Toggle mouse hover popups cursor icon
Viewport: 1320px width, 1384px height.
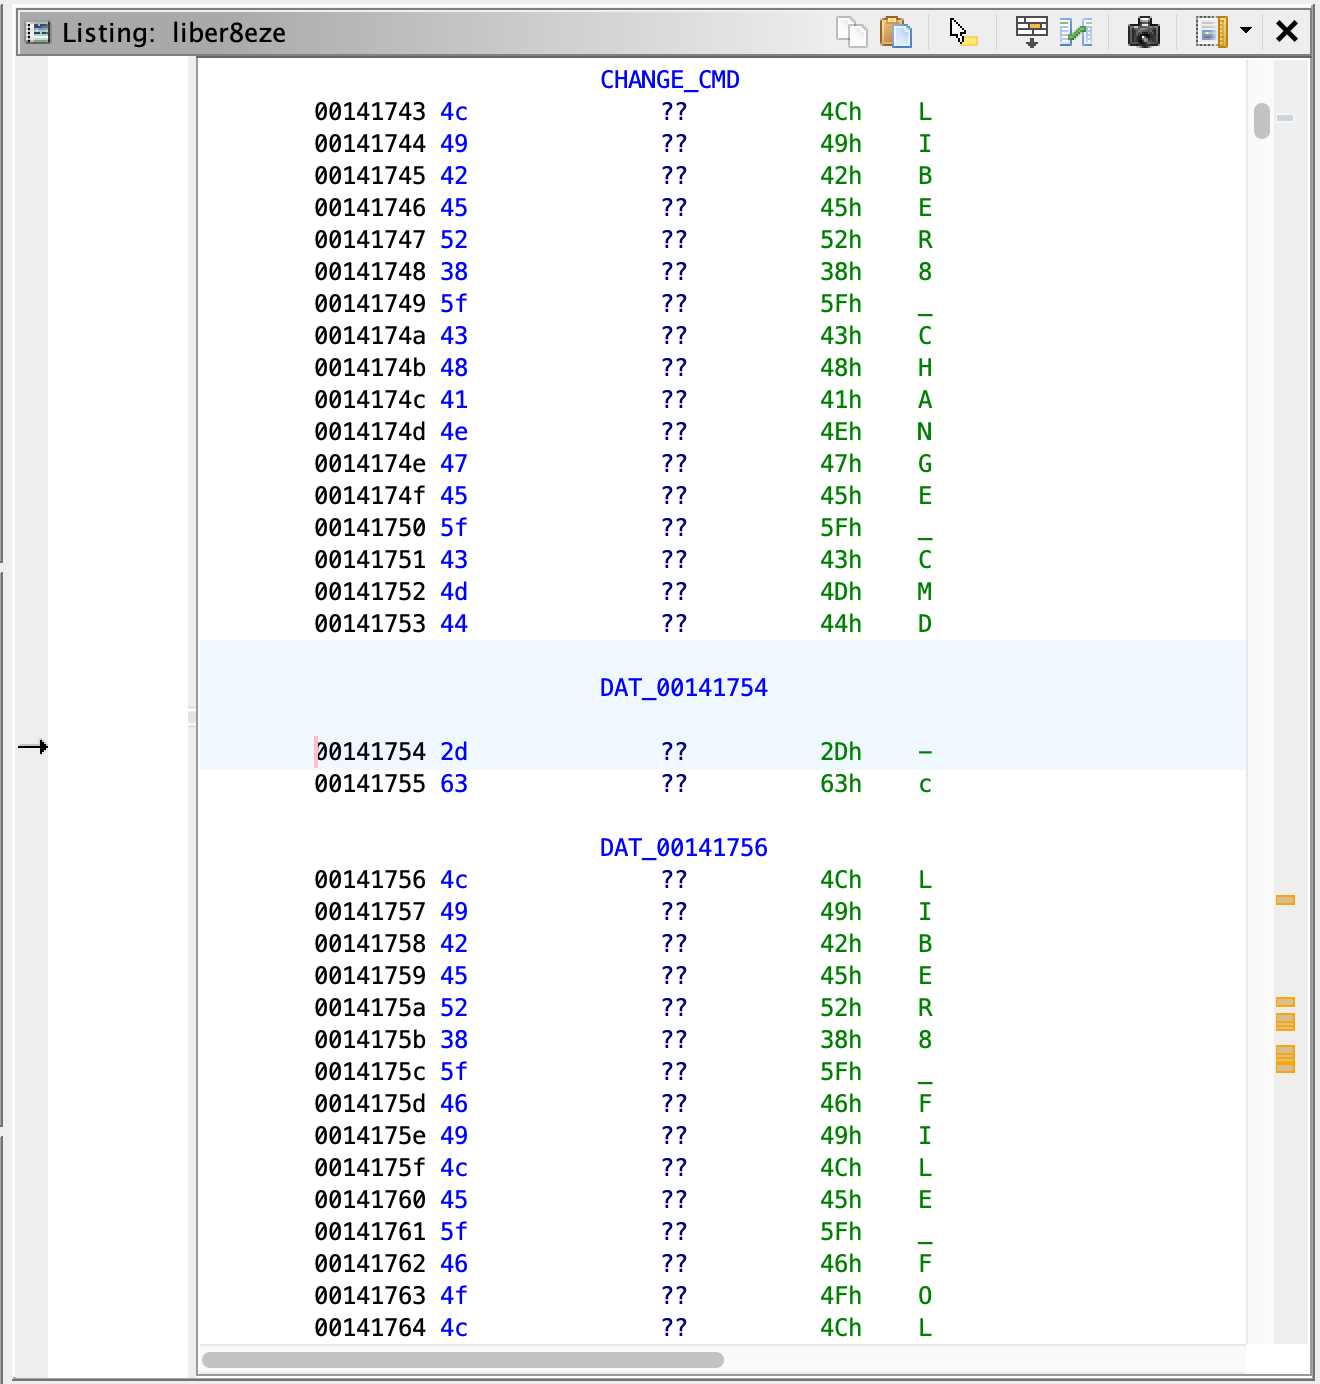pos(962,32)
